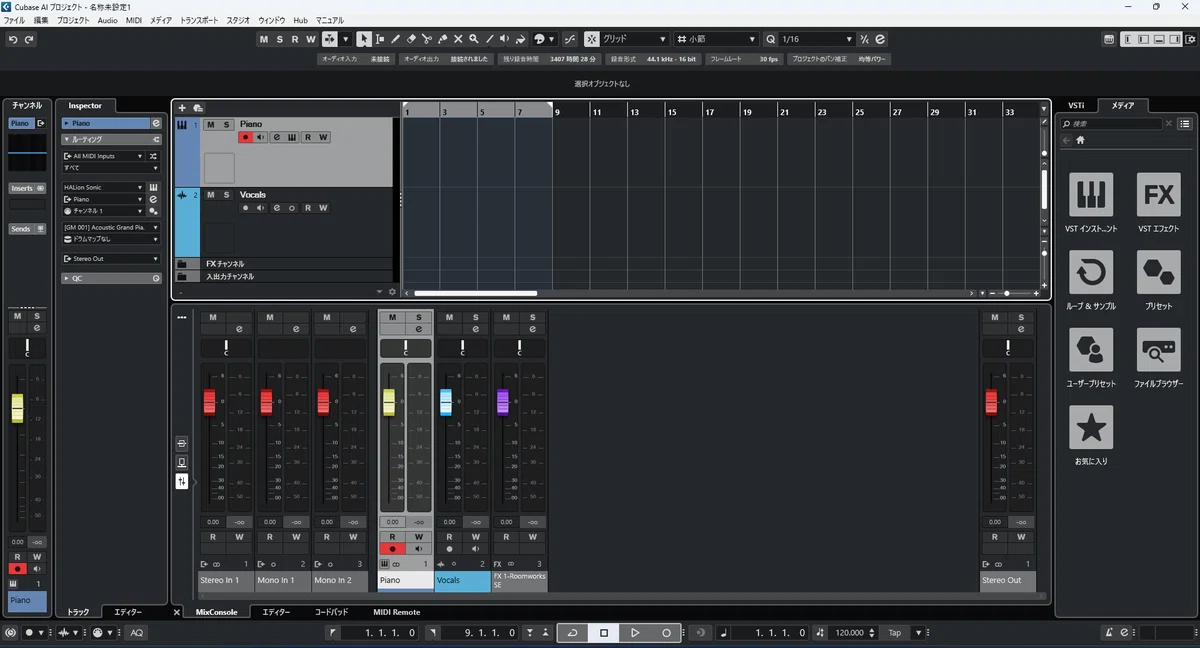Select the Range Selection tool

(380, 39)
